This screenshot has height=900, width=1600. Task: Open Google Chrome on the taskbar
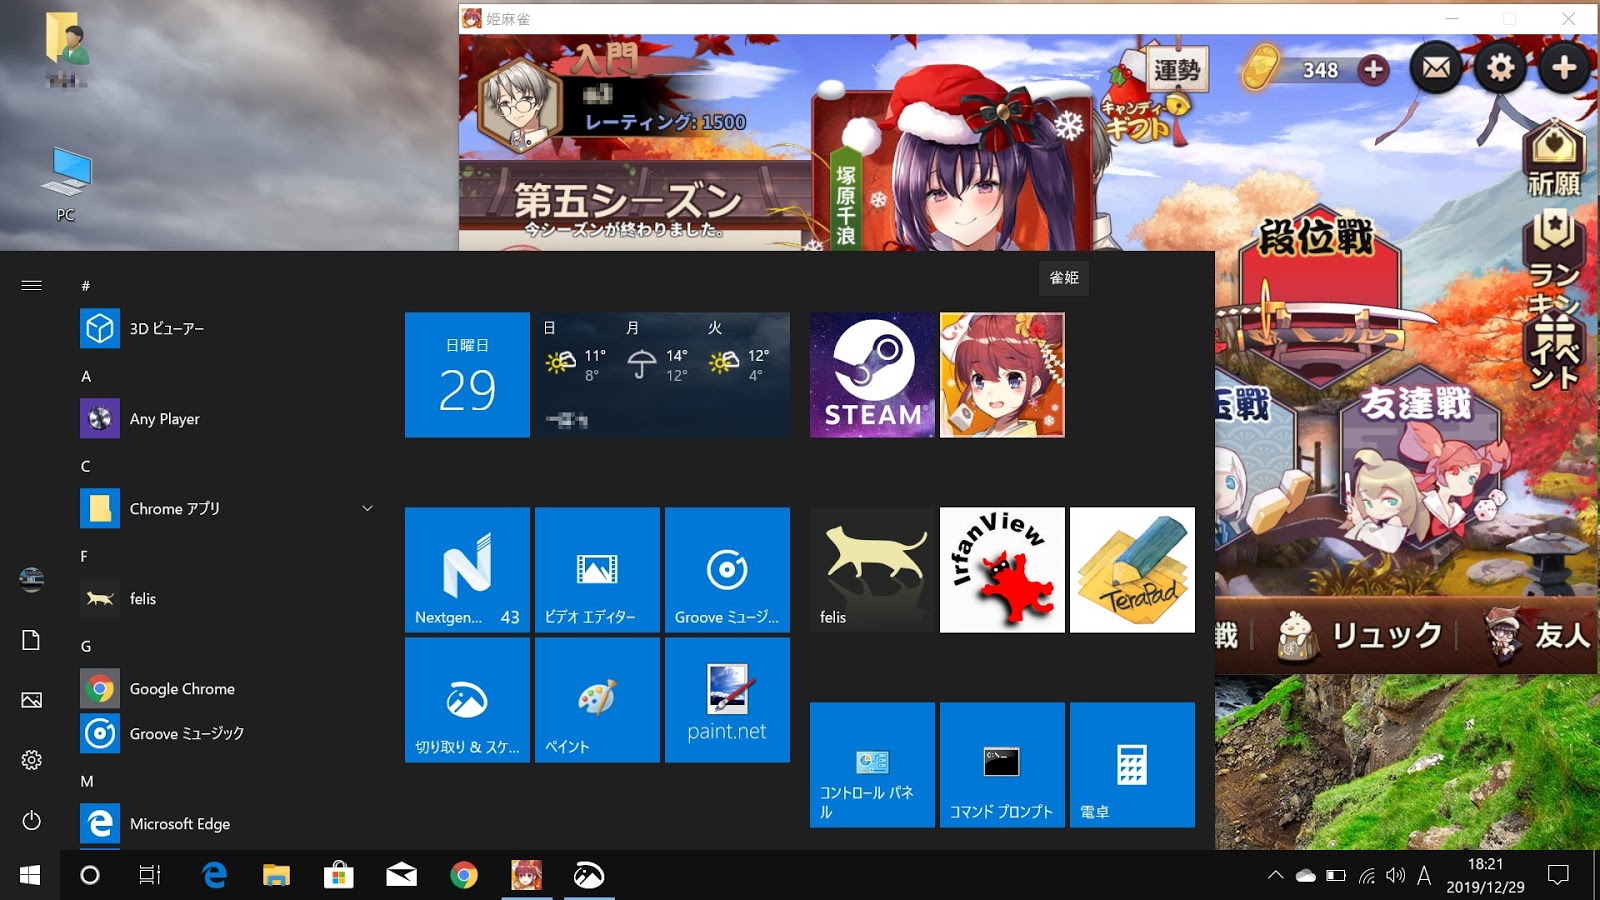point(464,875)
